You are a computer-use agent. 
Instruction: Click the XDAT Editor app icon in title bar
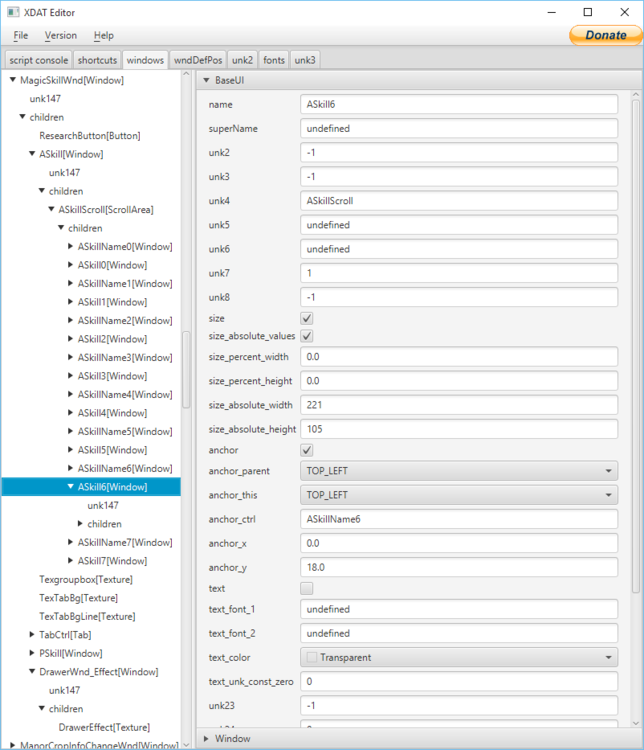12,12
